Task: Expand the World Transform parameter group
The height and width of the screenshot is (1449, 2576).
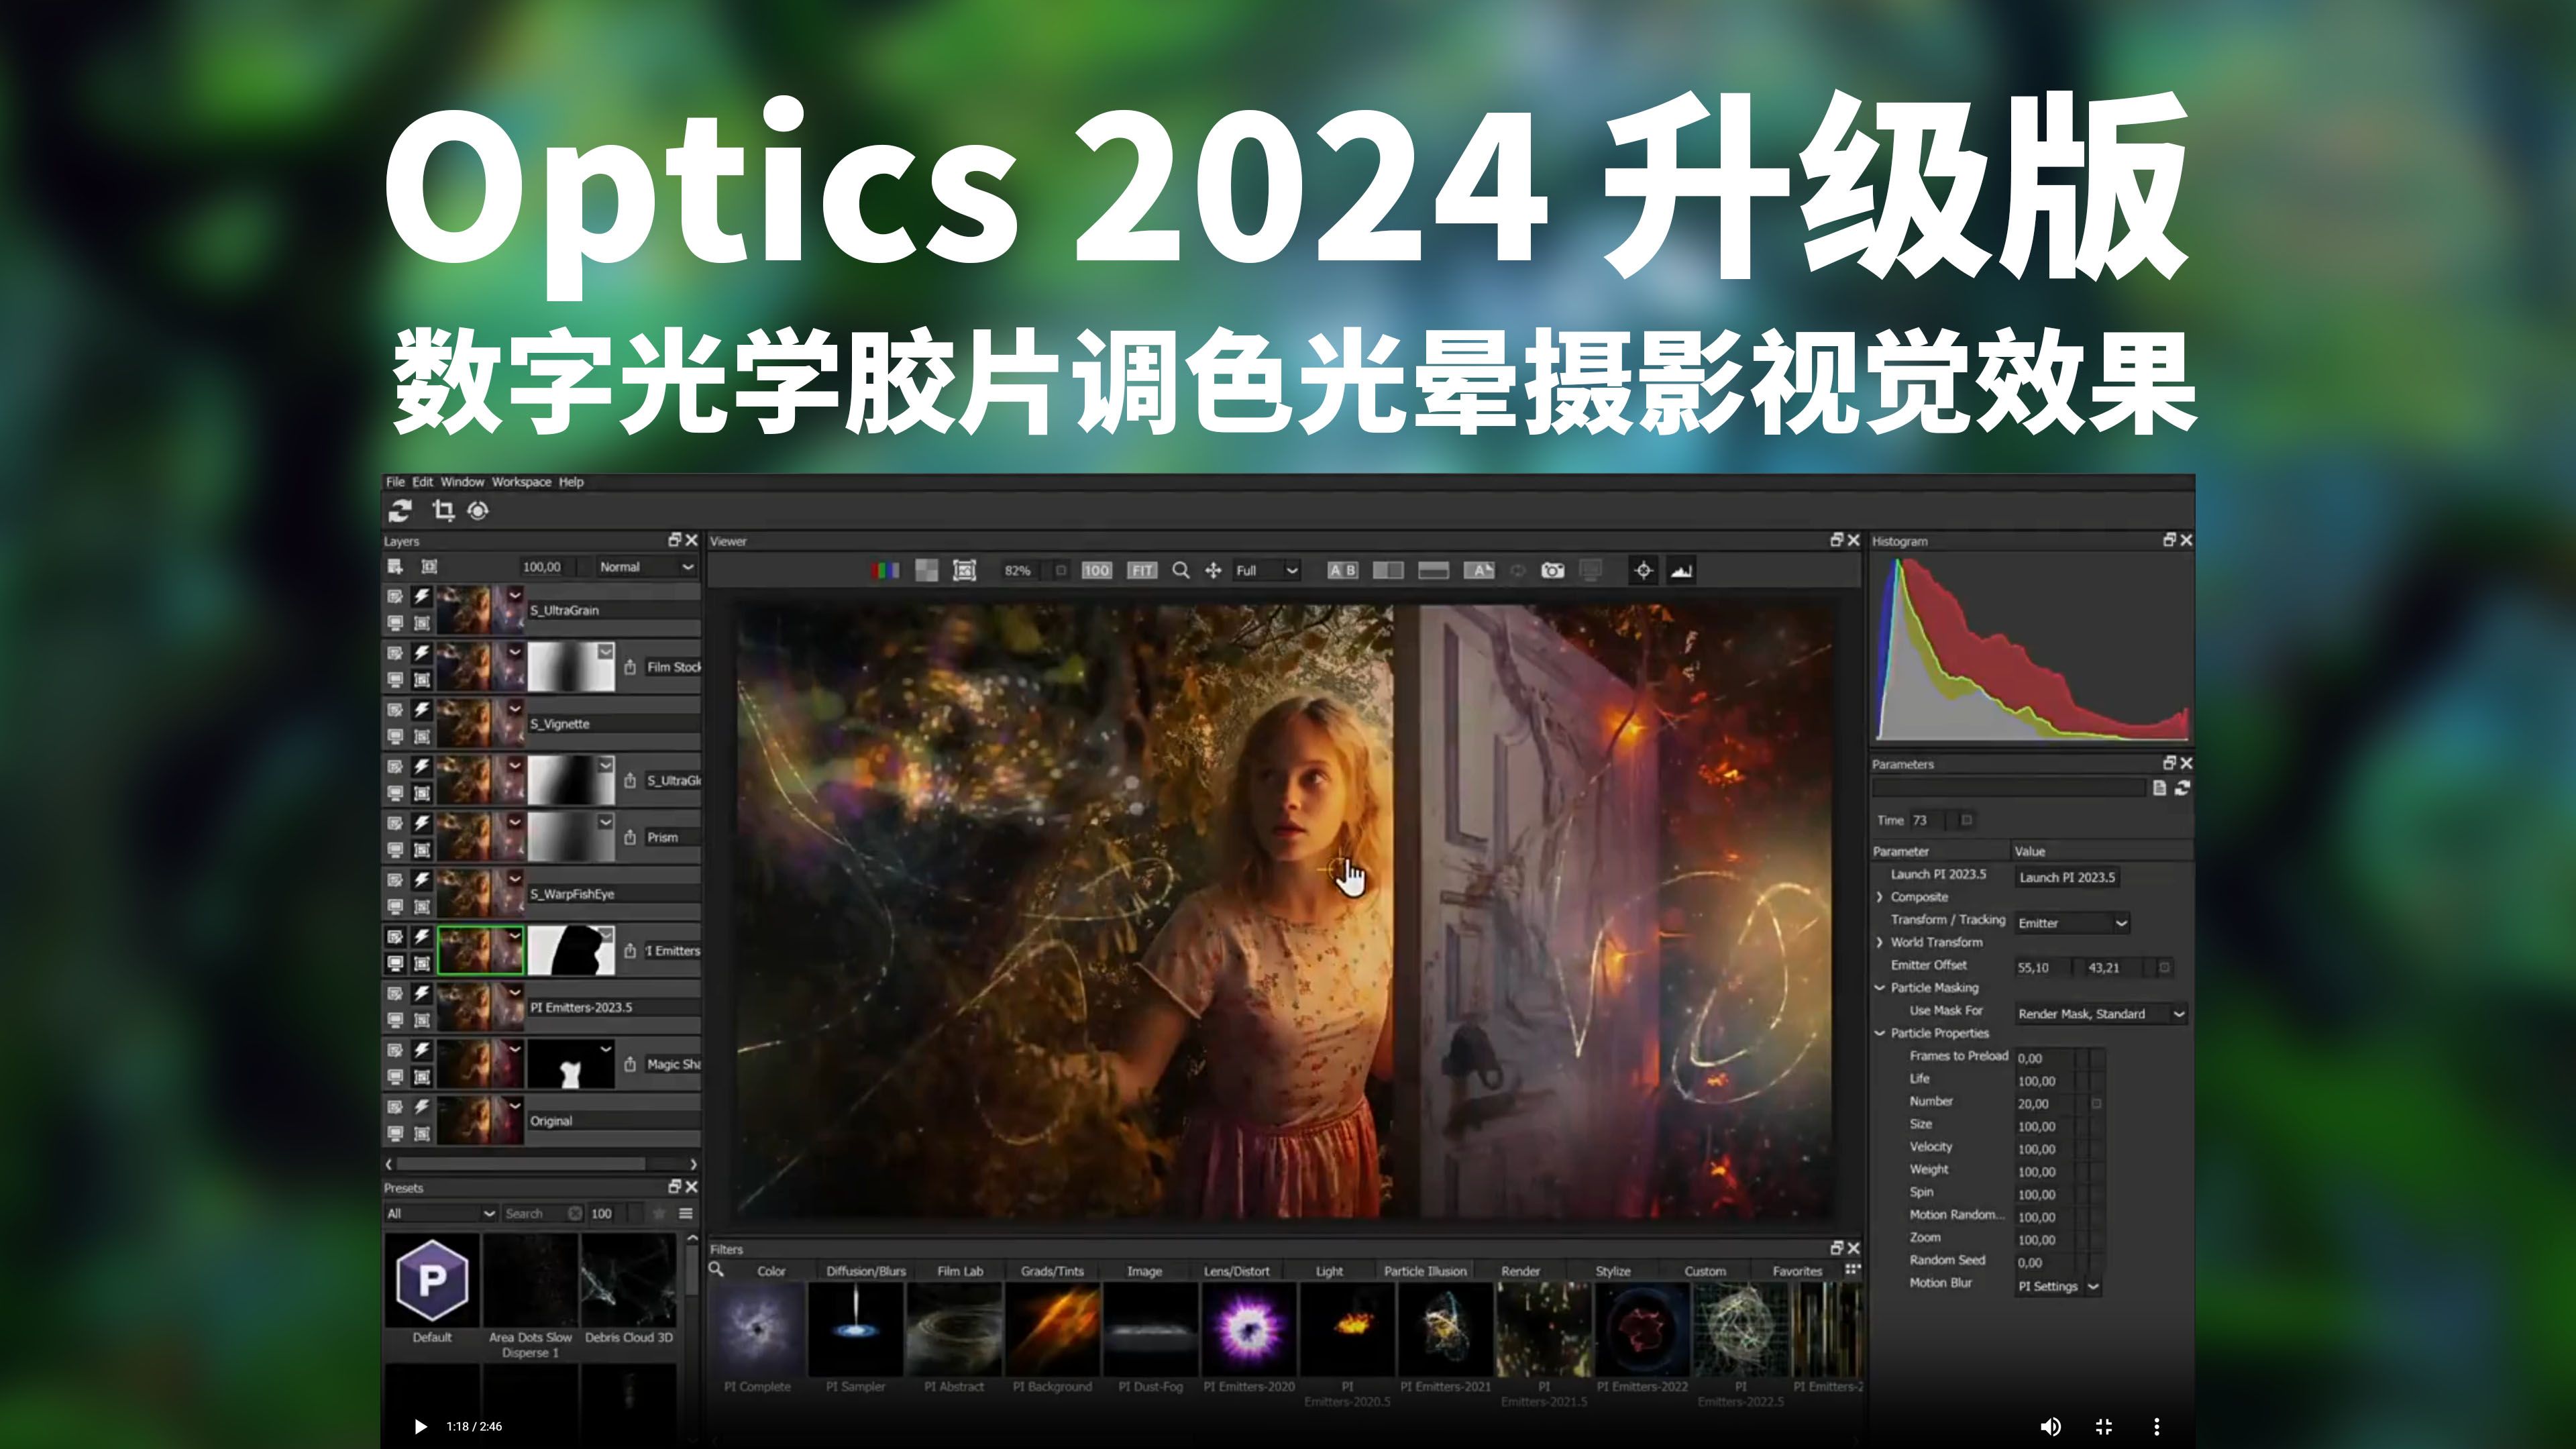Action: (x=1880, y=942)
